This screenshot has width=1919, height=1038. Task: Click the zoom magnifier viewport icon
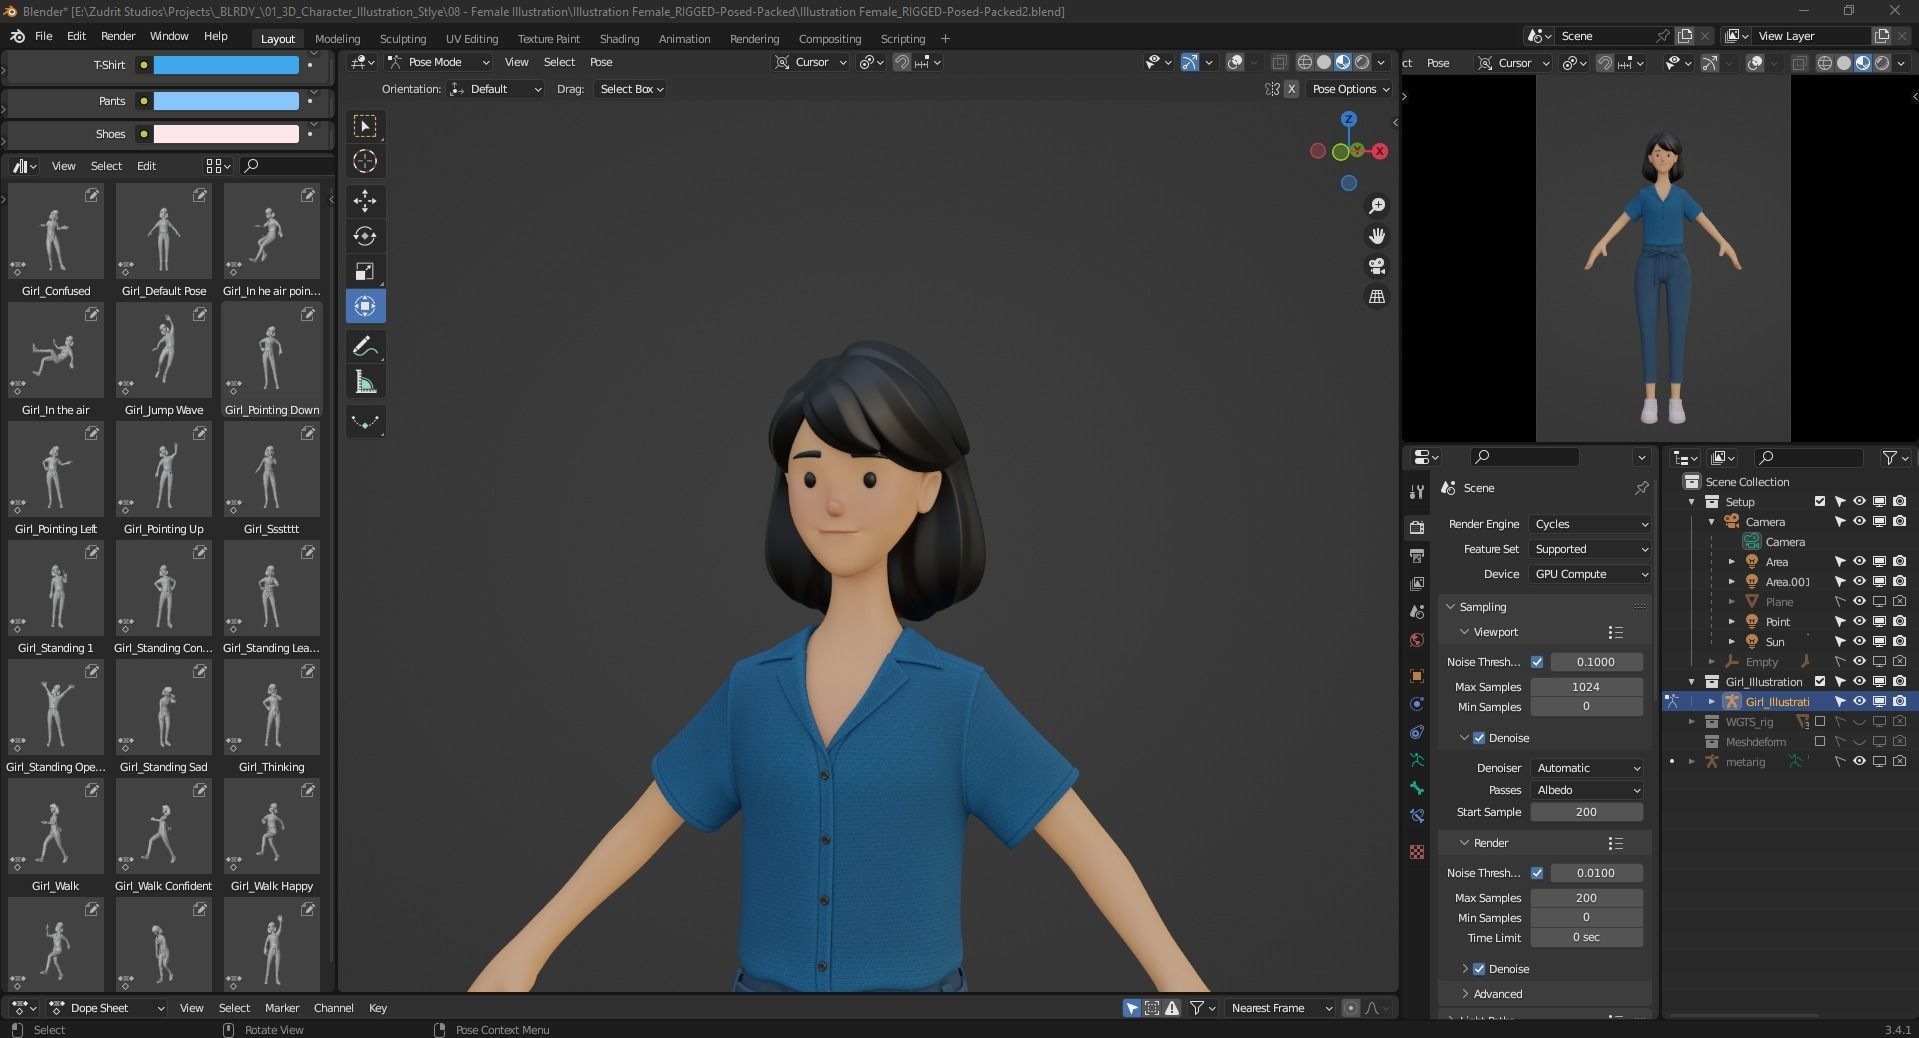pos(1377,205)
